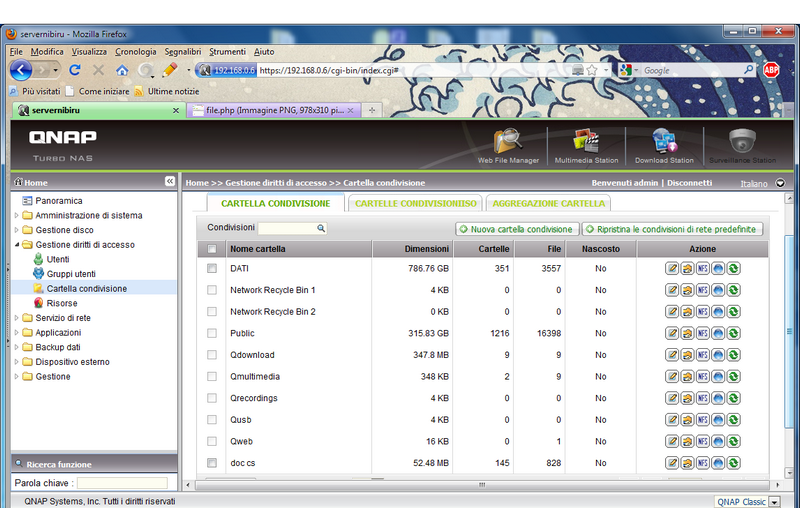Viewport: 800px width, 508px height.
Task: Open Surveillance Station
Action: point(742,144)
